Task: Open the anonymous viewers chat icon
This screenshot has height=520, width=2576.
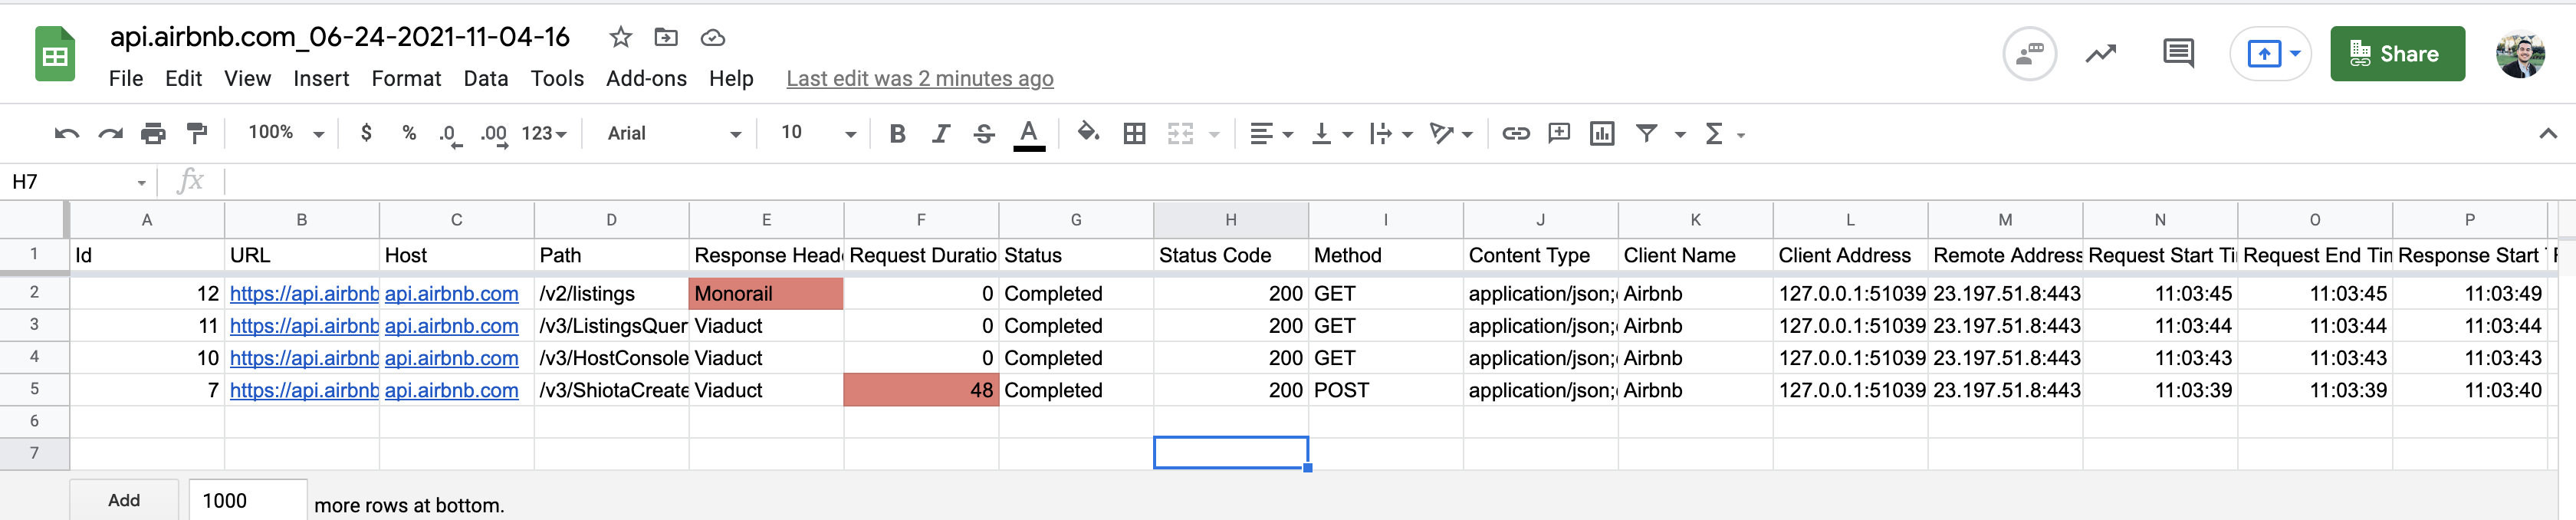Action: tap(2030, 54)
